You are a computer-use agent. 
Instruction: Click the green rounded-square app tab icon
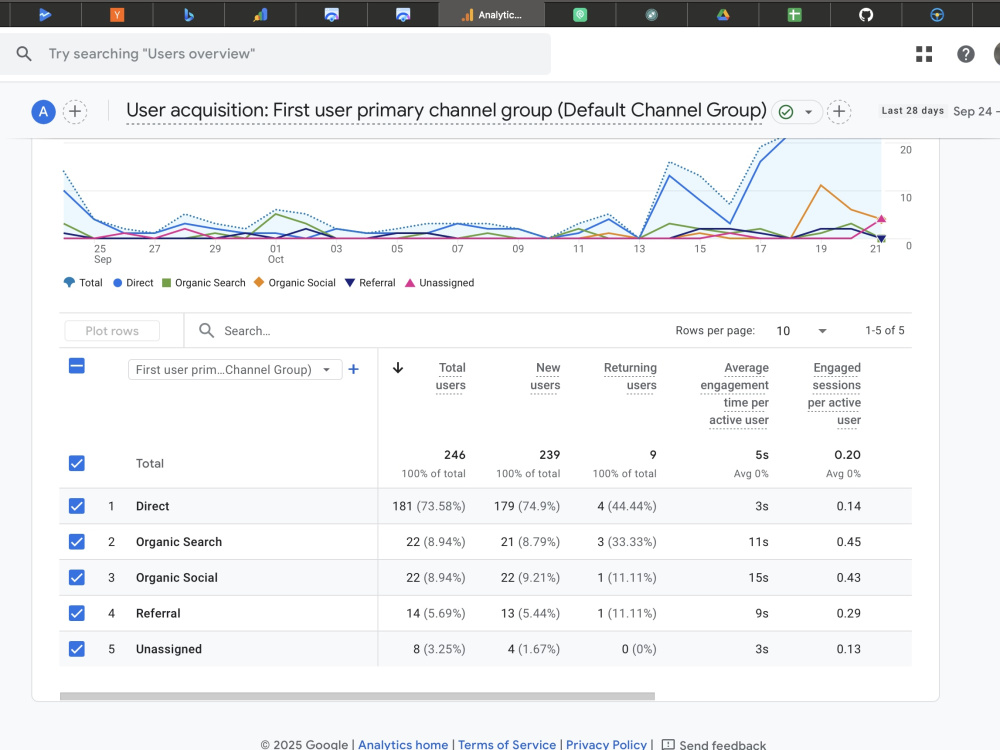[580, 15]
